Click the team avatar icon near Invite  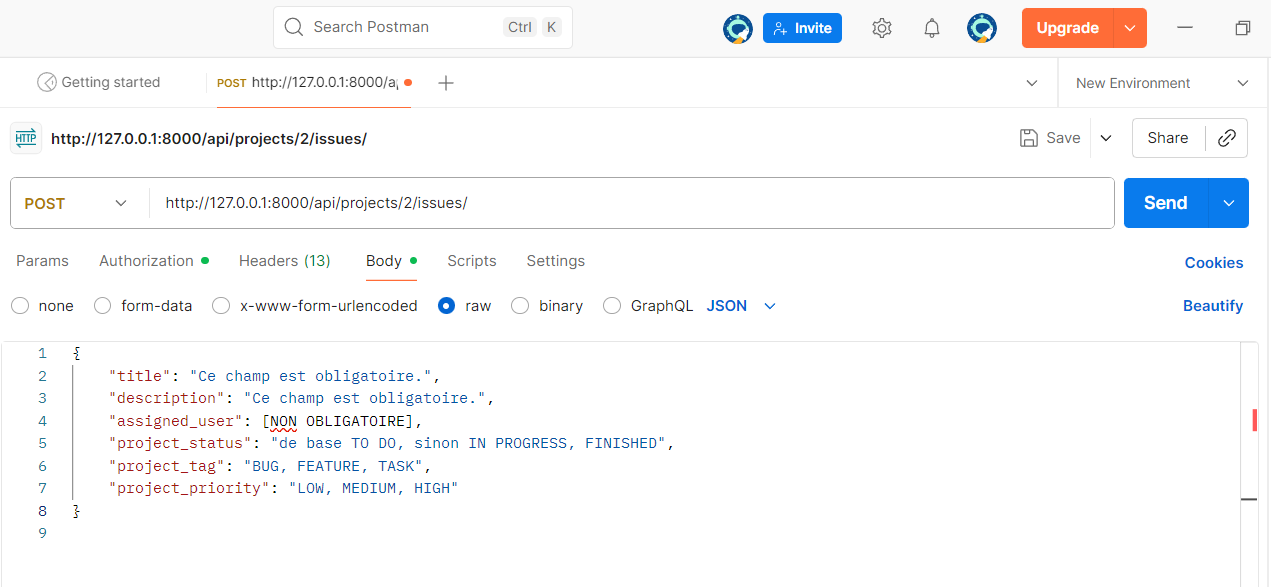(737, 28)
